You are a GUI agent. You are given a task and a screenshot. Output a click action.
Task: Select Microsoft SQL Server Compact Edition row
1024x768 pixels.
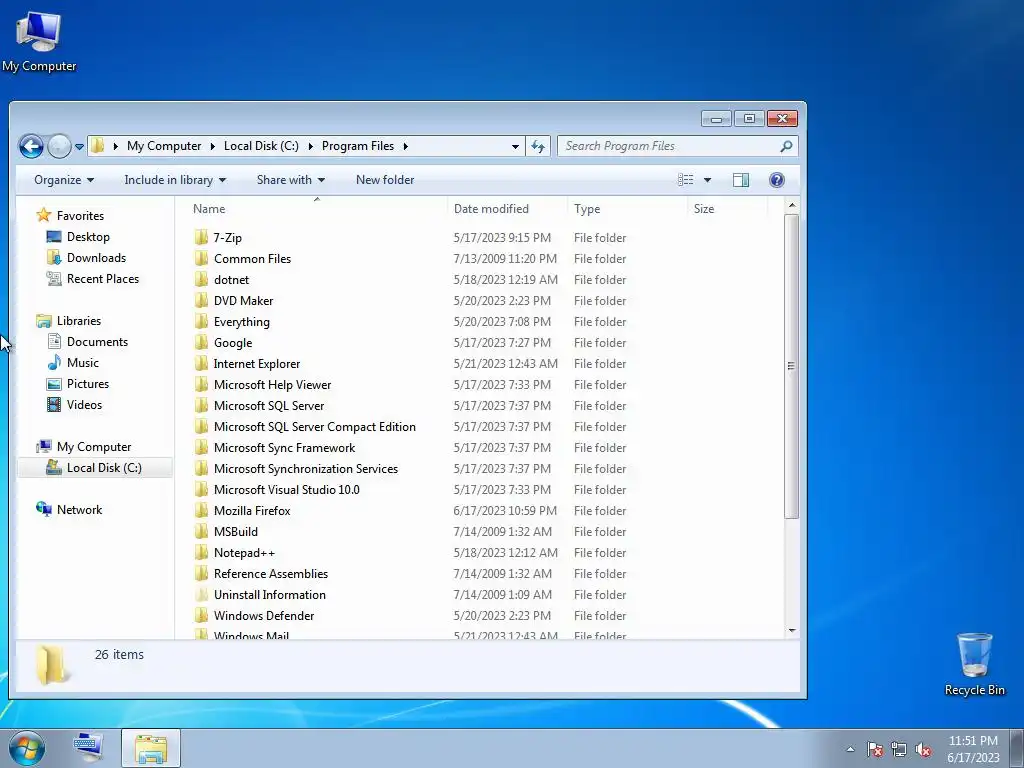click(x=479, y=426)
